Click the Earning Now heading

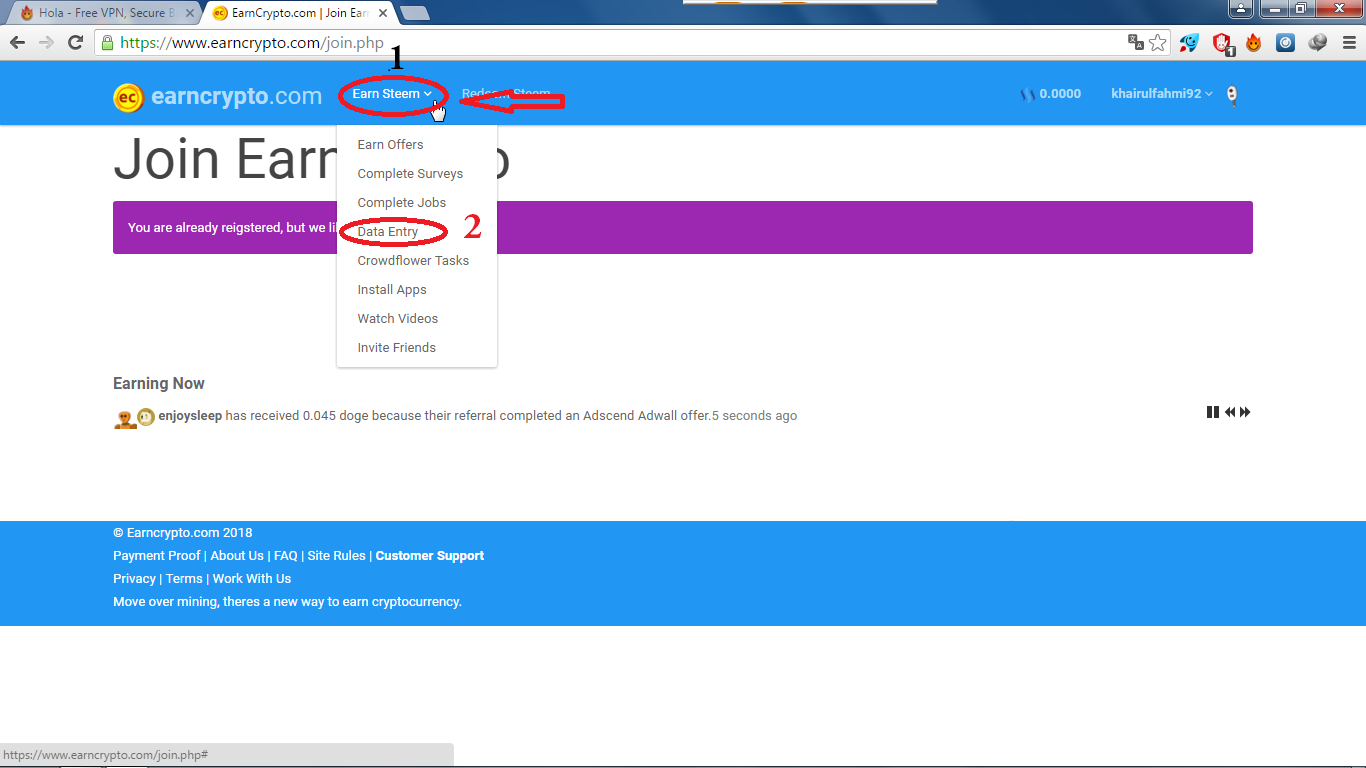(x=159, y=384)
